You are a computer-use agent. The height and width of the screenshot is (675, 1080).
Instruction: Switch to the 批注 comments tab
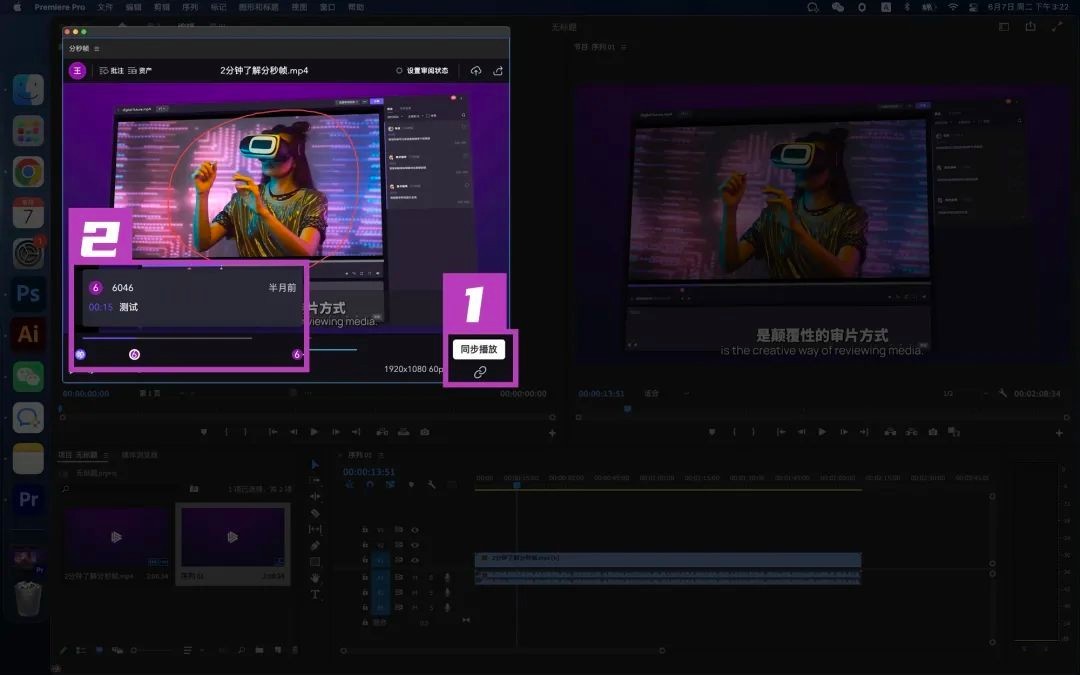click(x=111, y=71)
